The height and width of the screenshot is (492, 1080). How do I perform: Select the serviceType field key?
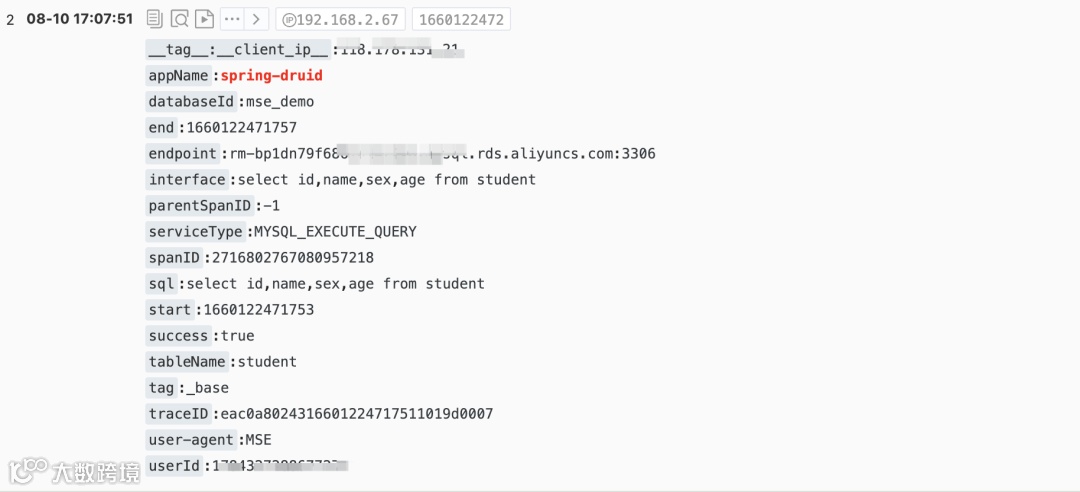(x=196, y=232)
